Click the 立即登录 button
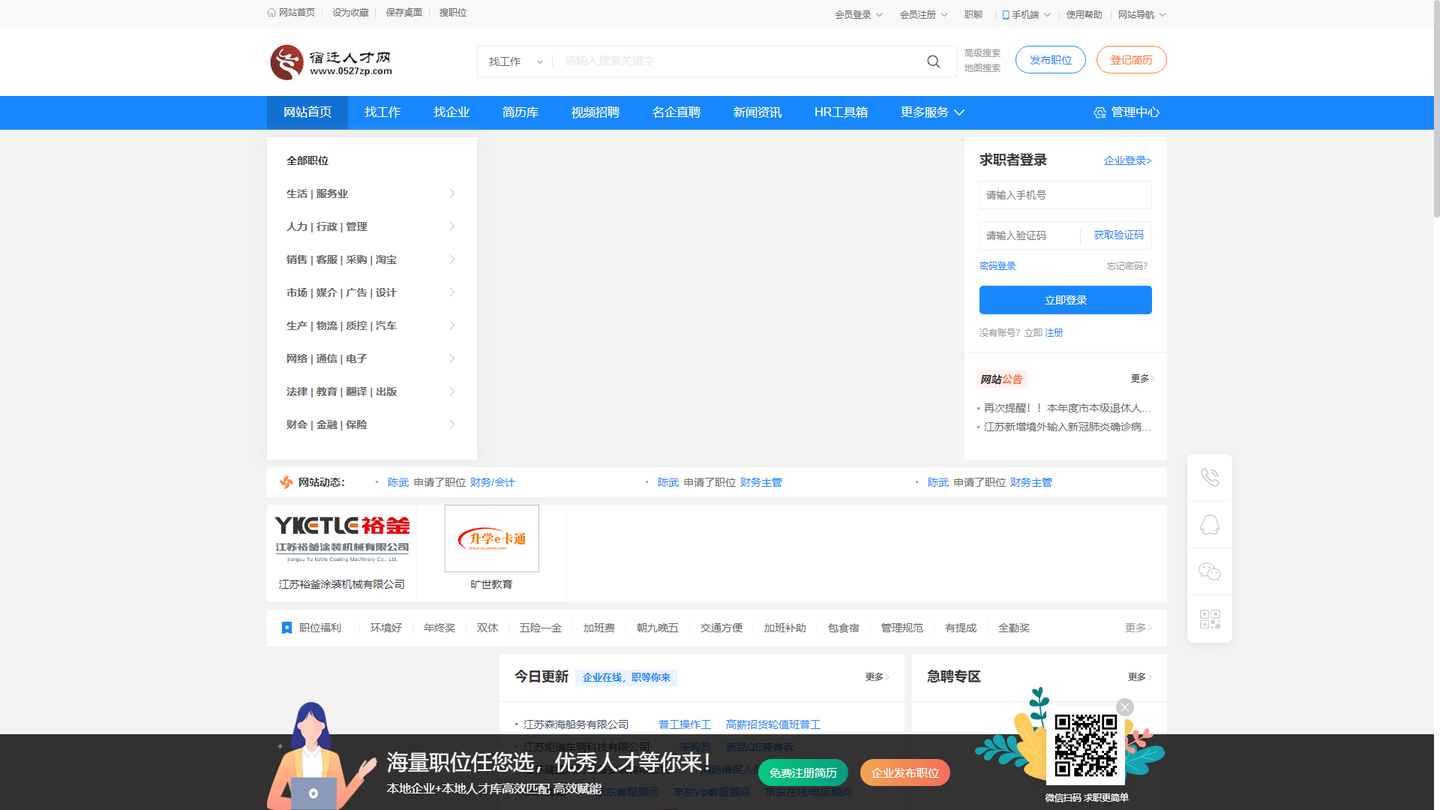Image resolution: width=1440 pixels, height=810 pixels. click(x=1065, y=300)
